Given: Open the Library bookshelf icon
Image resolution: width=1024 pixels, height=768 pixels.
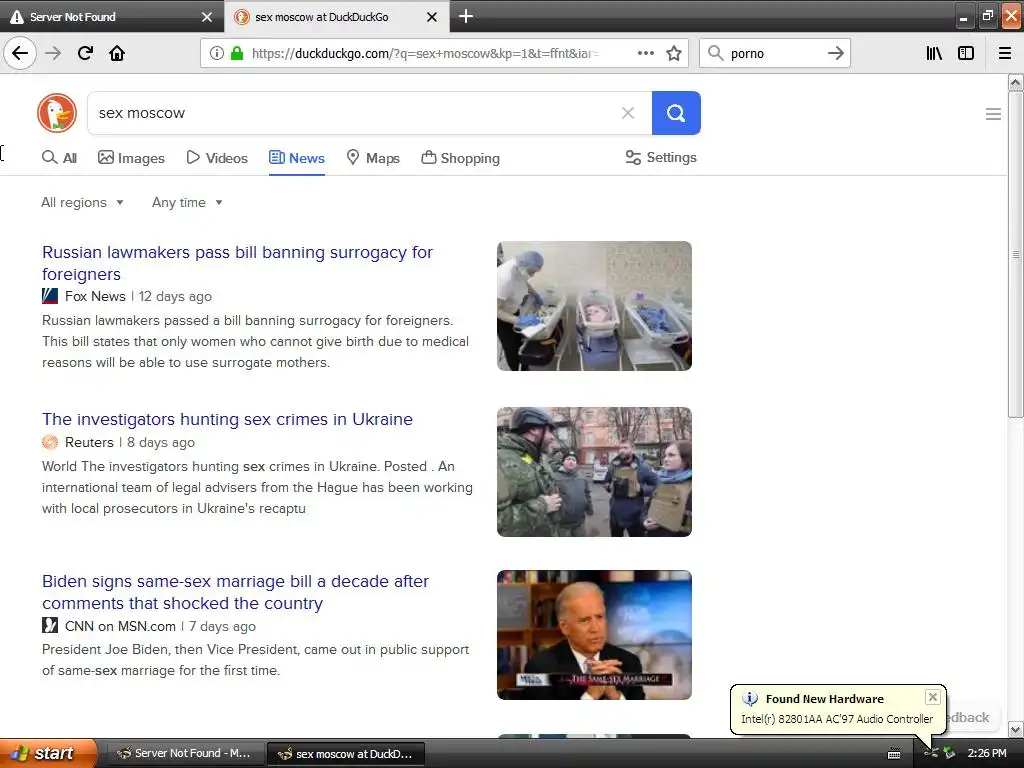Looking at the screenshot, I should [x=934, y=53].
